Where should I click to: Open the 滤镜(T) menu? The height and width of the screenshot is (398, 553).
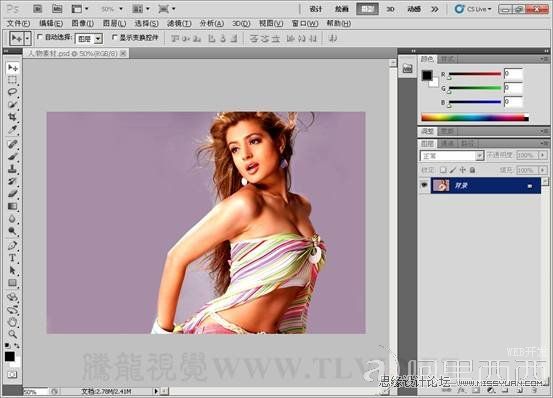(179, 24)
